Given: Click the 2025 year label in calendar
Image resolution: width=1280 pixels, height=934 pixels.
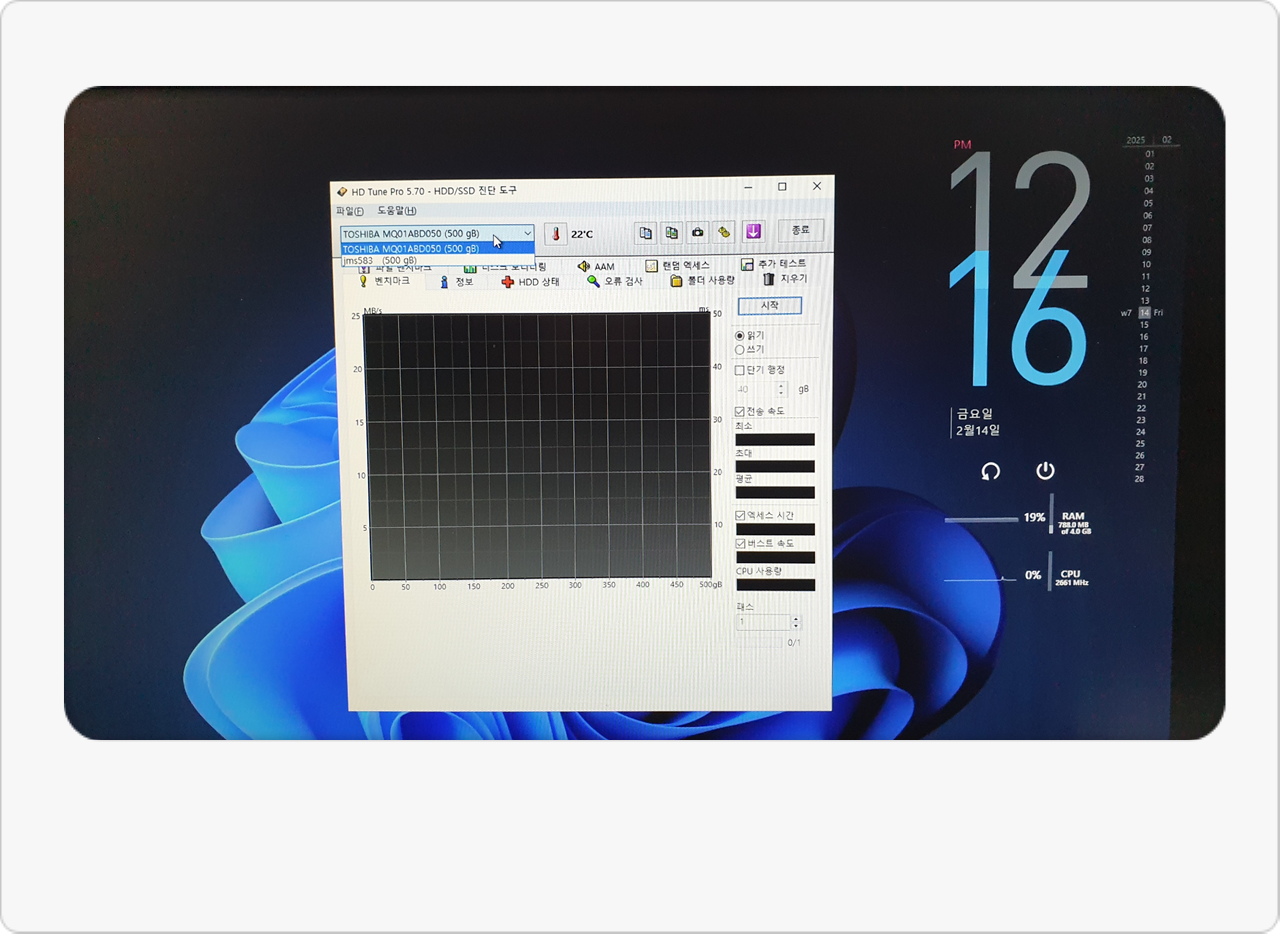Looking at the screenshot, I should (1135, 140).
